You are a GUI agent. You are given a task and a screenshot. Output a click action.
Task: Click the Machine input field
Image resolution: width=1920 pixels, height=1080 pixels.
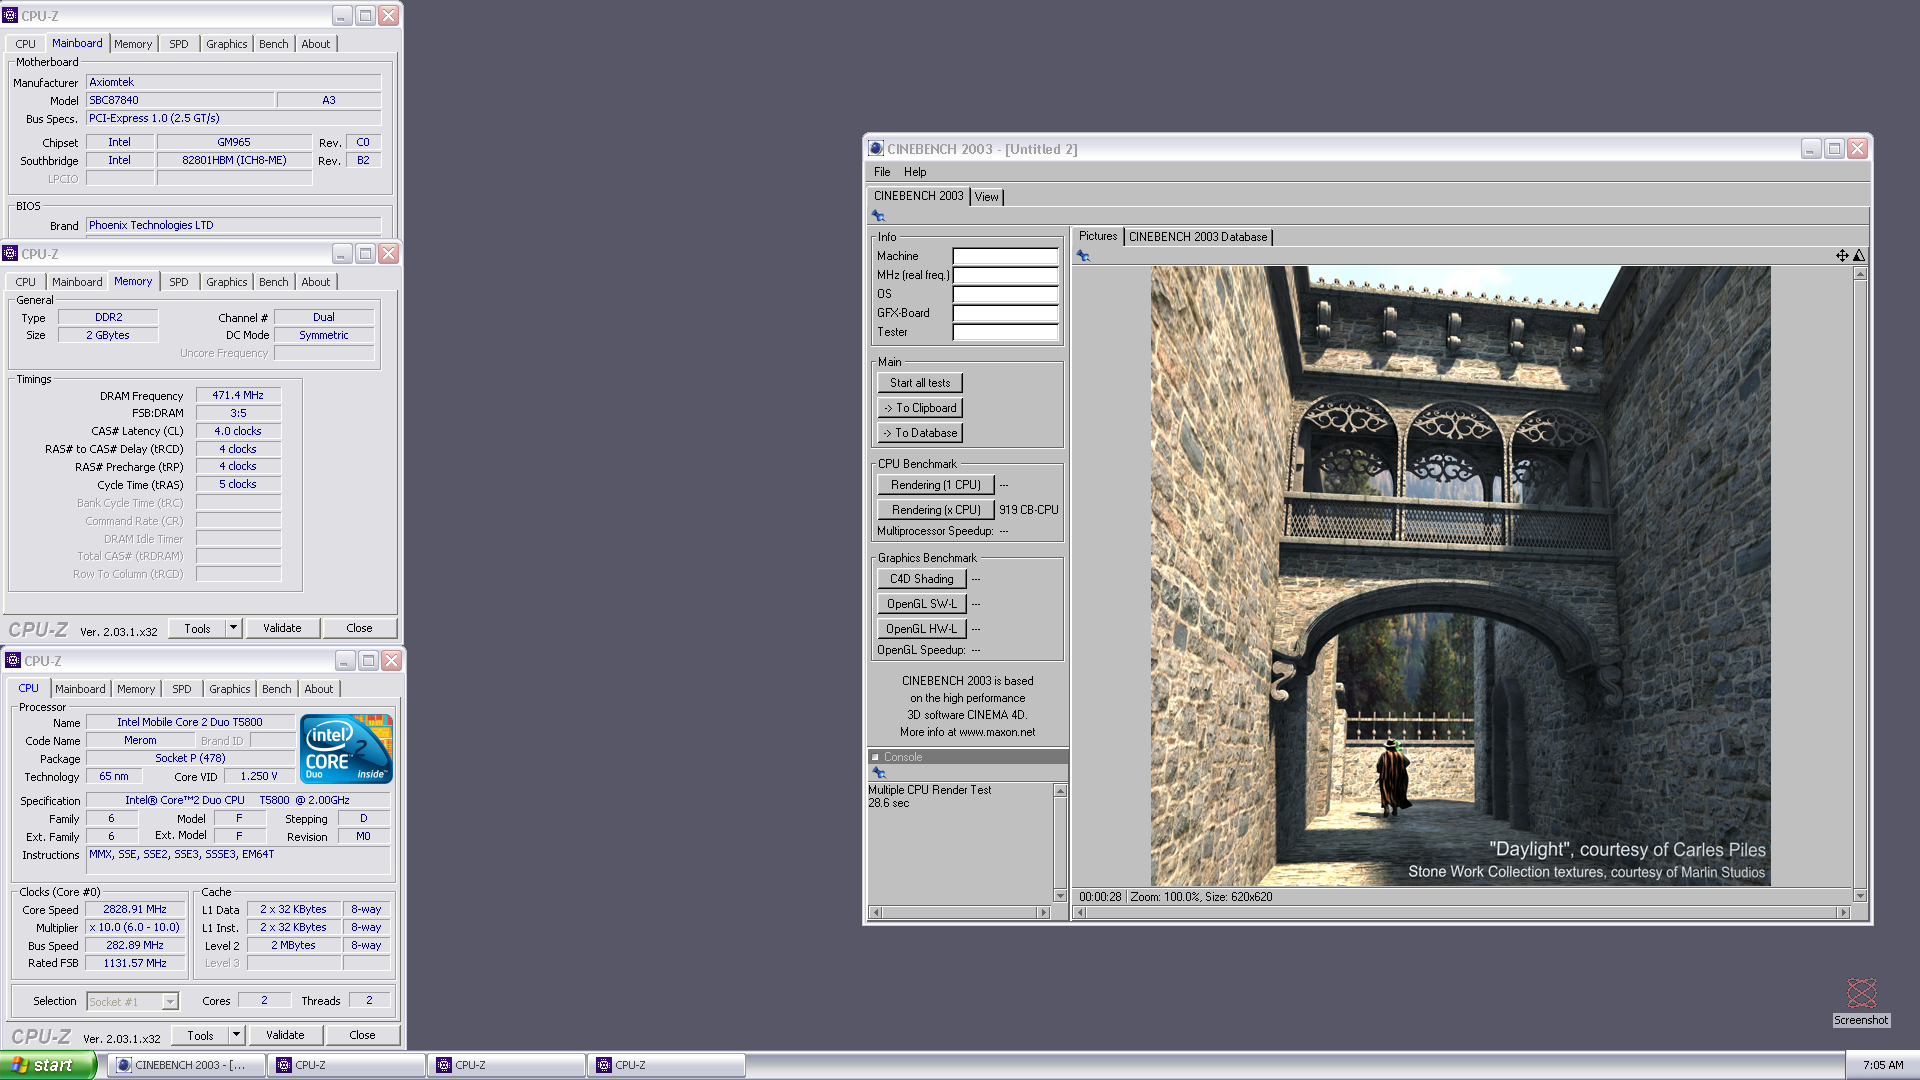[1005, 256]
